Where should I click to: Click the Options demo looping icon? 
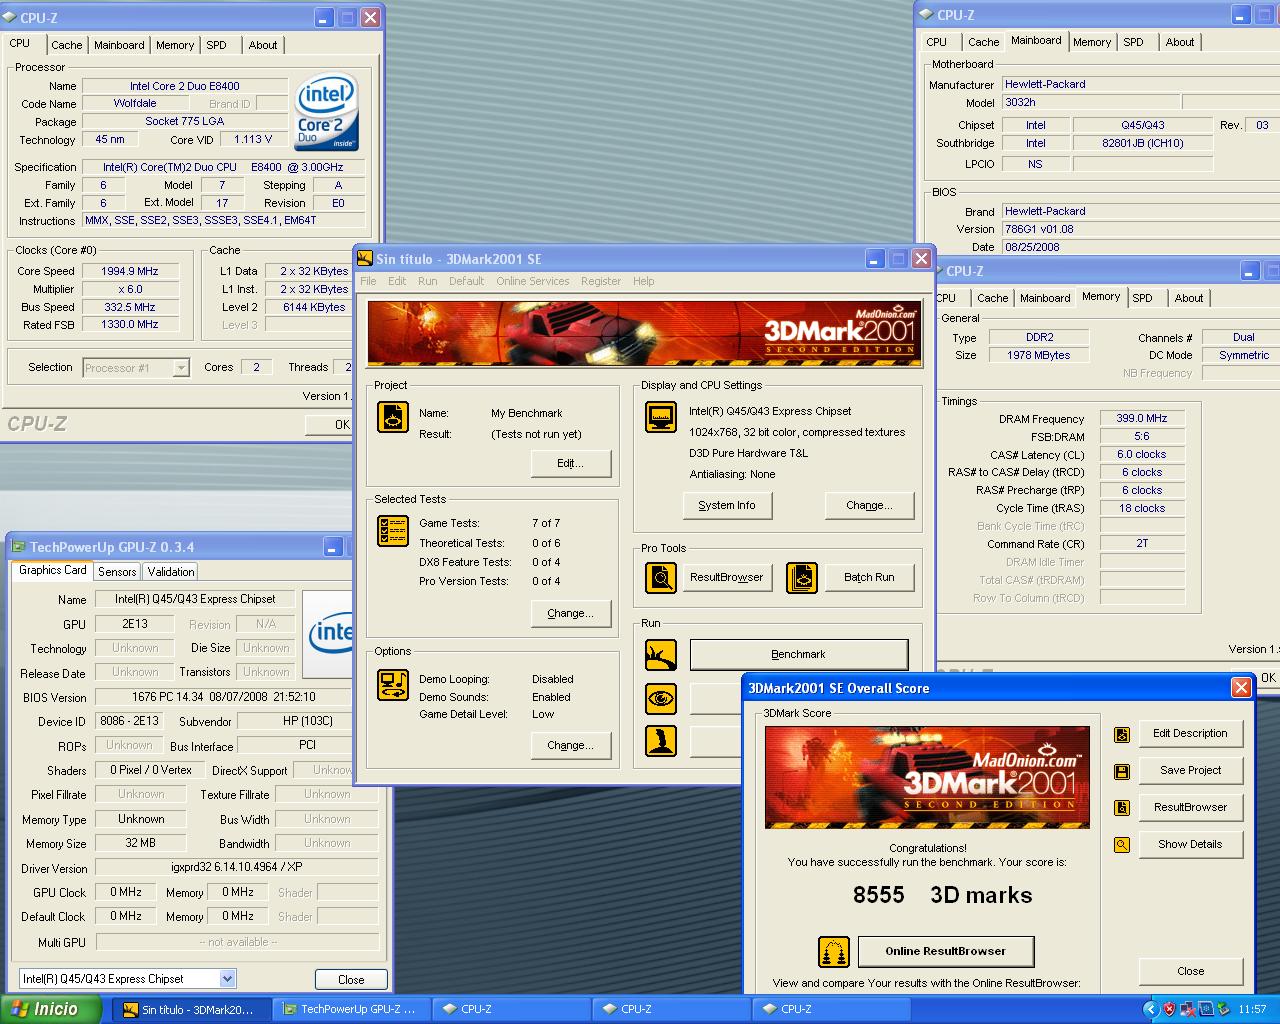tap(392, 685)
